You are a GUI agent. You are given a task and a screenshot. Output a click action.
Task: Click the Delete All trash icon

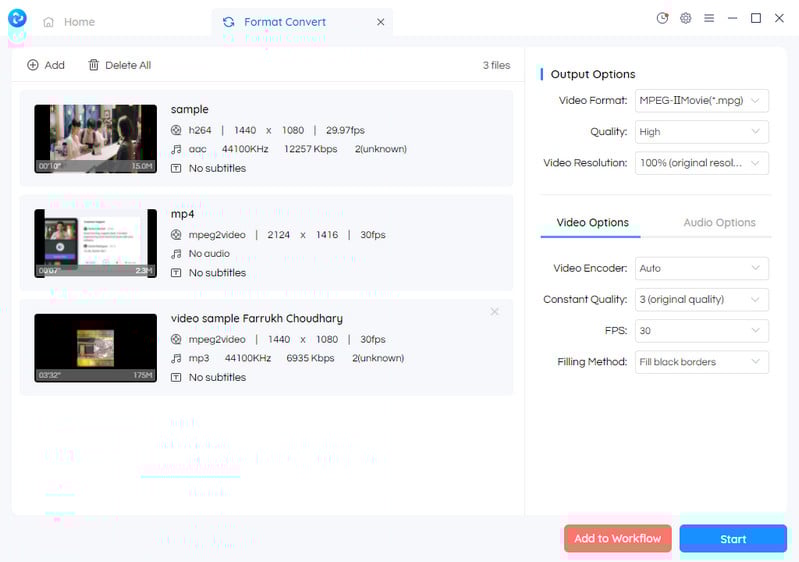[94, 65]
